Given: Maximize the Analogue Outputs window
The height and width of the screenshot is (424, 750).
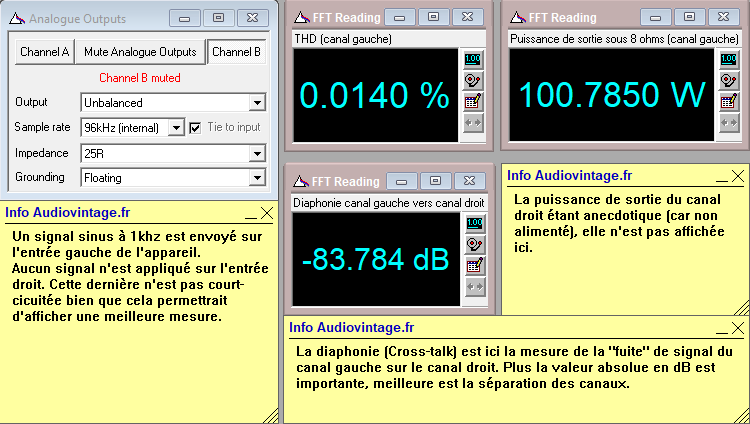Looking at the screenshot, I should click(x=219, y=18).
